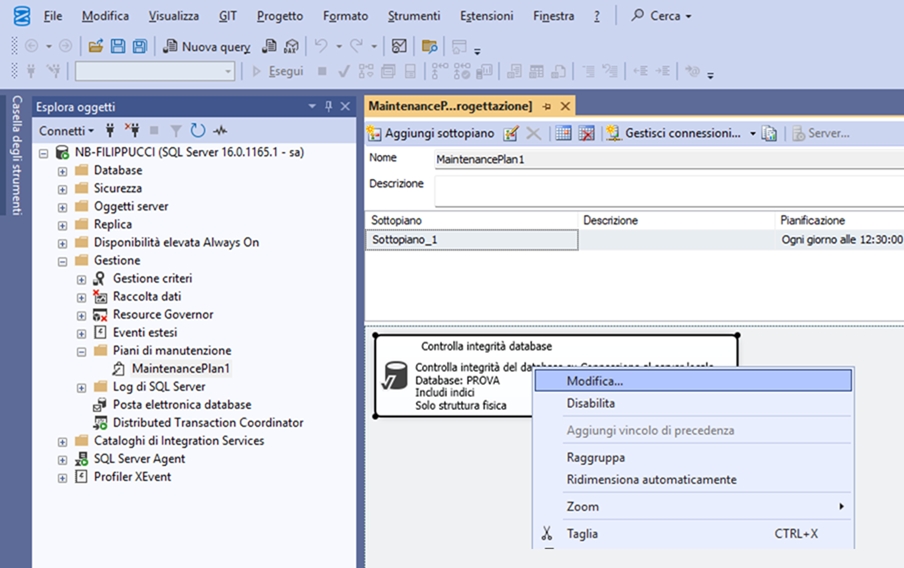The height and width of the screenshot is (568, 904).
Task: Open the Activity Monitor pulse icon
Action: click(x=220, y=131)
